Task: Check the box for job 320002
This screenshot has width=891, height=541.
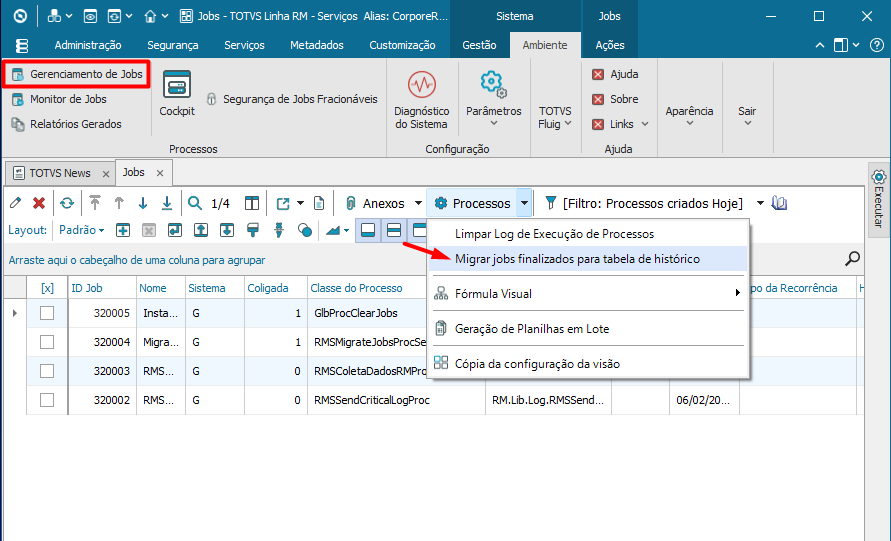Action: [x=47, y=400]
